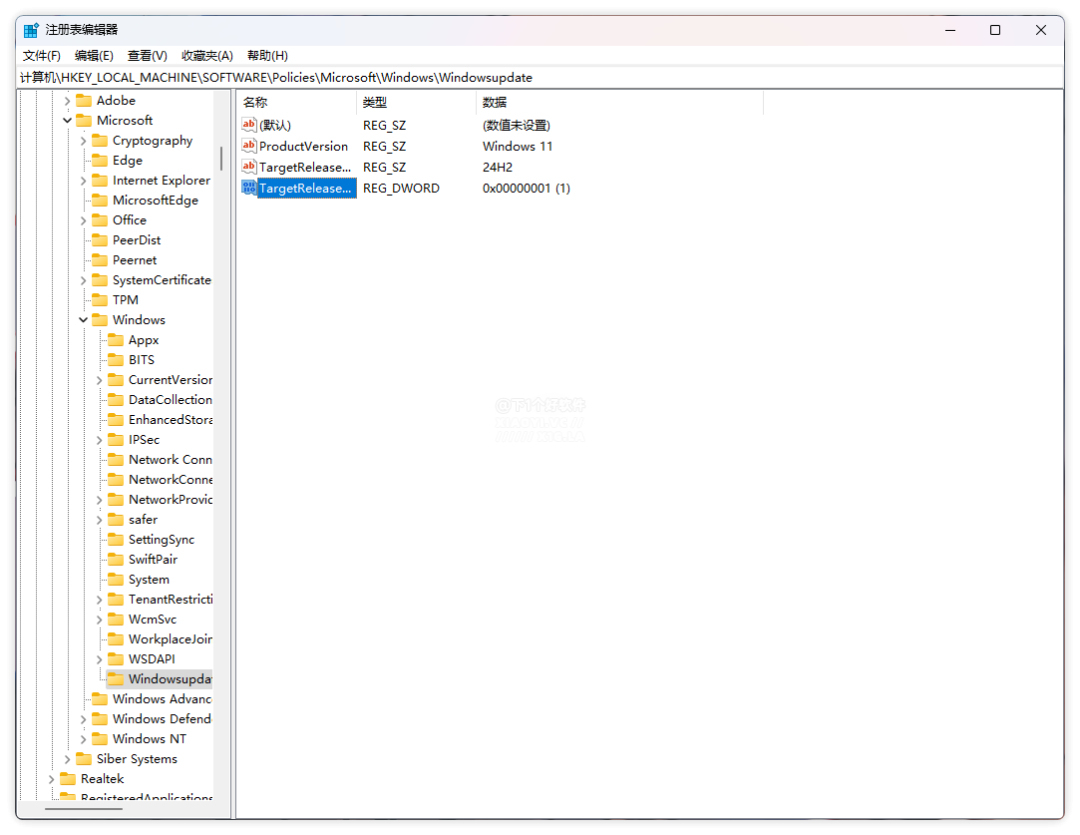Select the Network Connections key with space
Image resolution: width=1080 pixels, height=835 pixels.
pos(170,460)
